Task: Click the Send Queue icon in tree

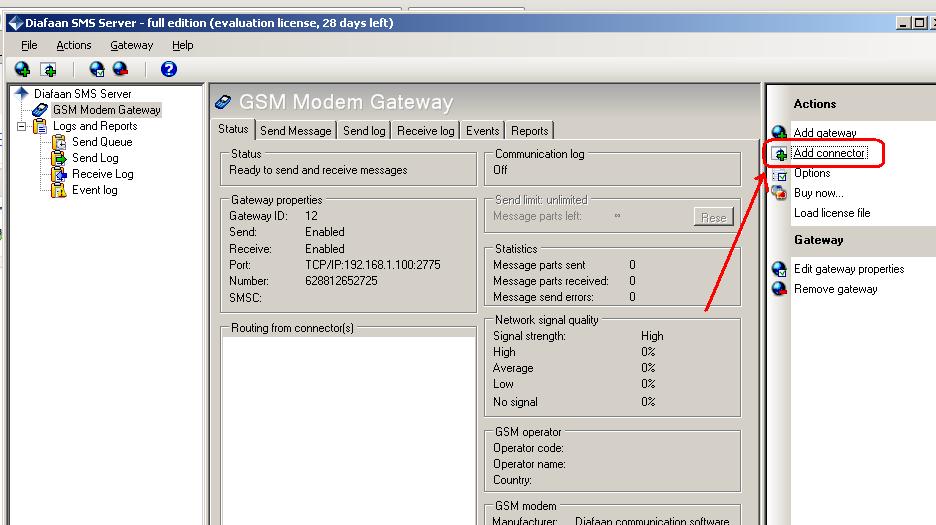Action: tap(59, 142)
